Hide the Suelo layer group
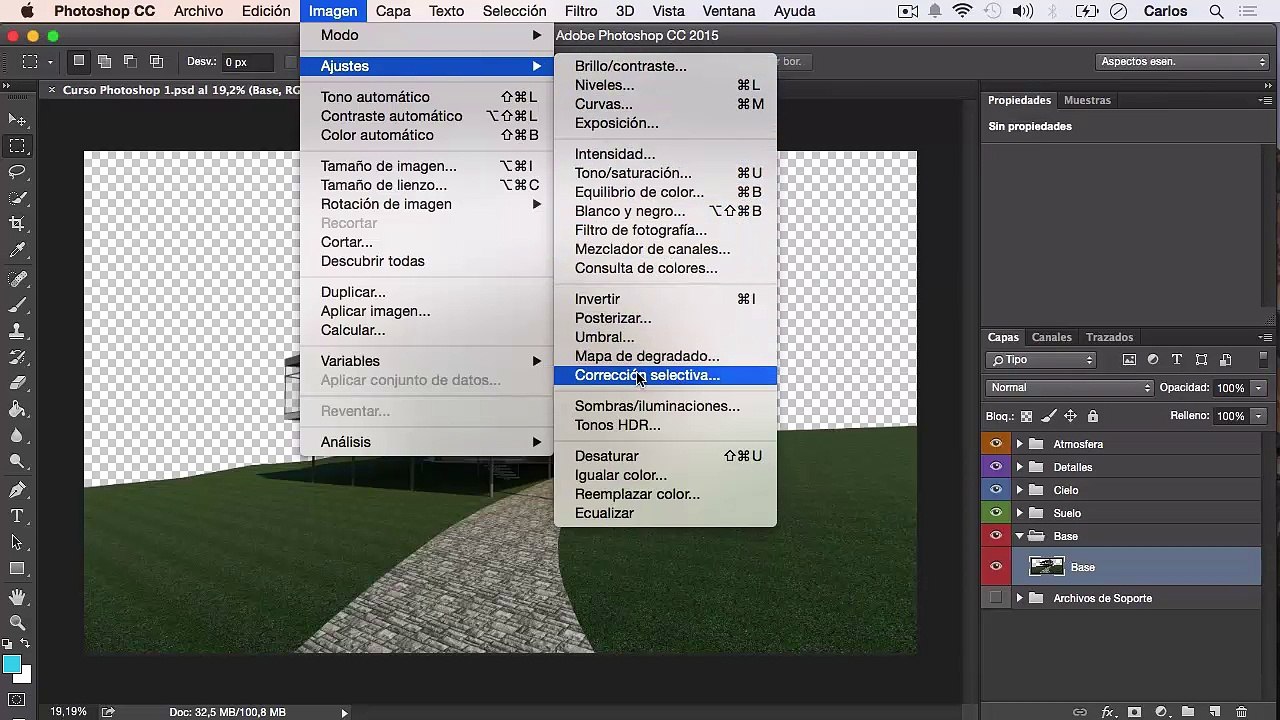The width and height of the screenshot is (1280, 720). (995, 513)
